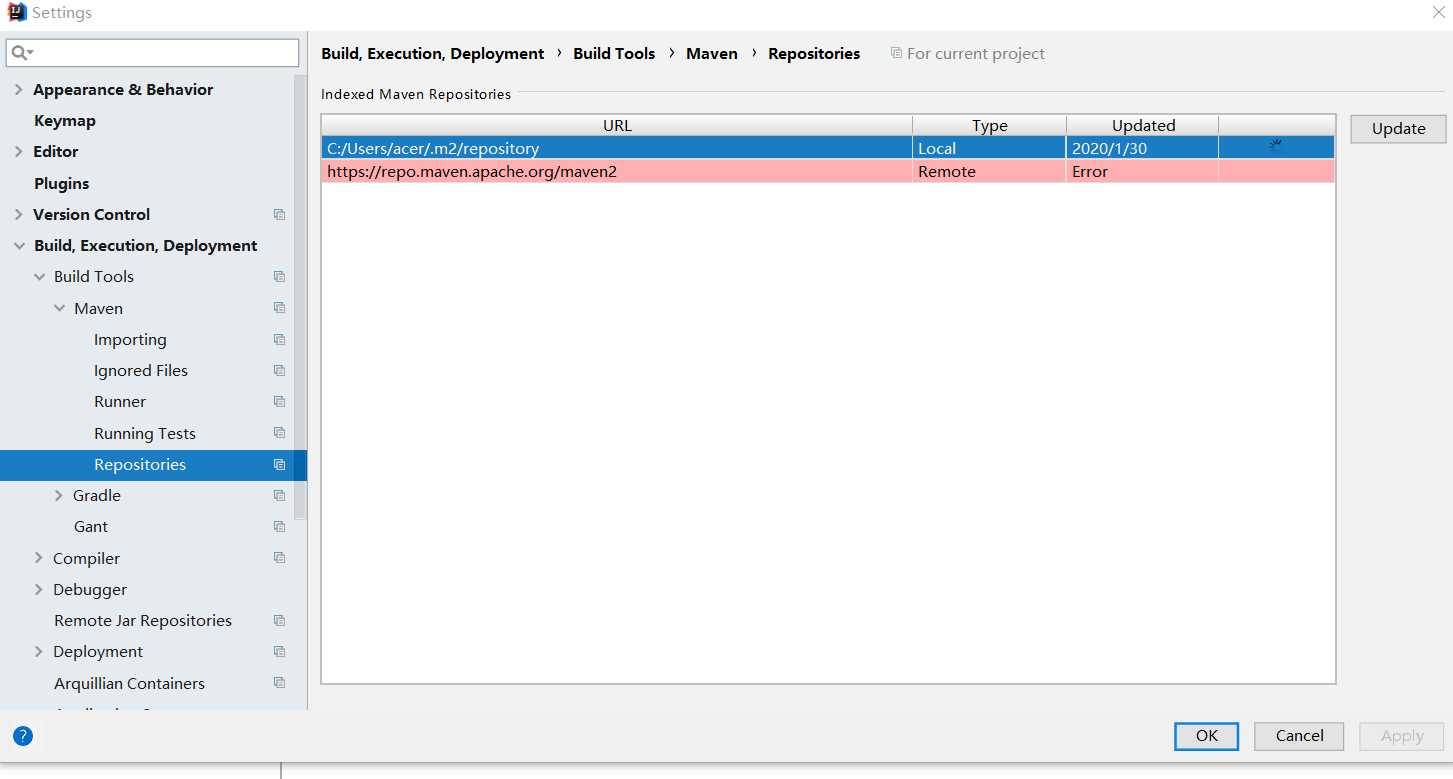Click the Local type cell
Image resolution: width=1453 pixels, height=779 pixels.
[989, 148]
